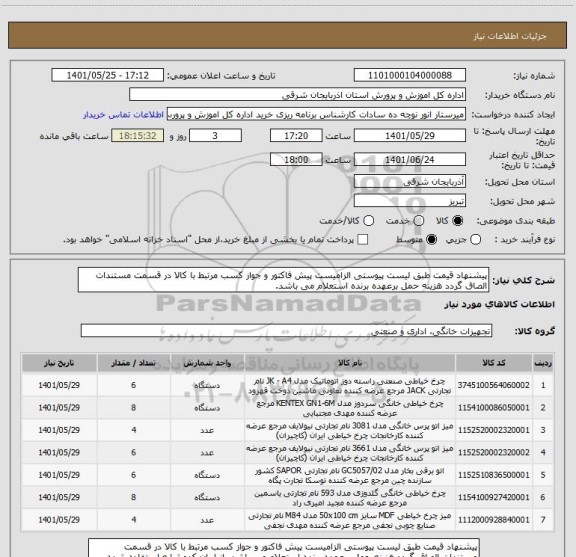Screen dimensions: 576x557
Task: Click the buyer organization name field
Action: (x=298, y=95)
